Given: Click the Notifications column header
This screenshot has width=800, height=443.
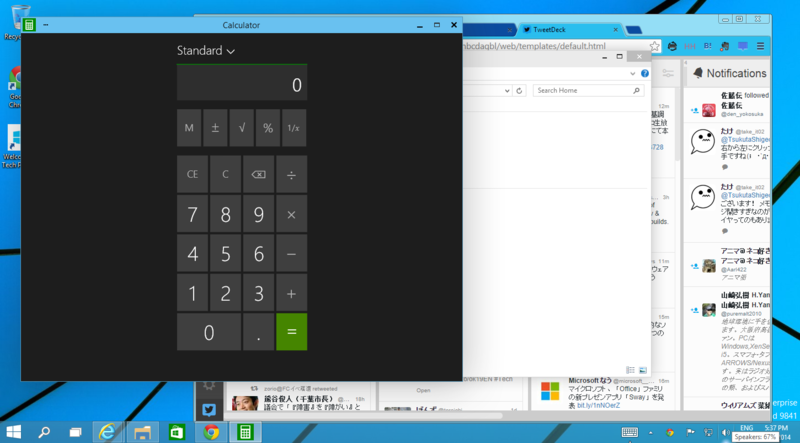Looking at the screenshot, I should 730,73.
